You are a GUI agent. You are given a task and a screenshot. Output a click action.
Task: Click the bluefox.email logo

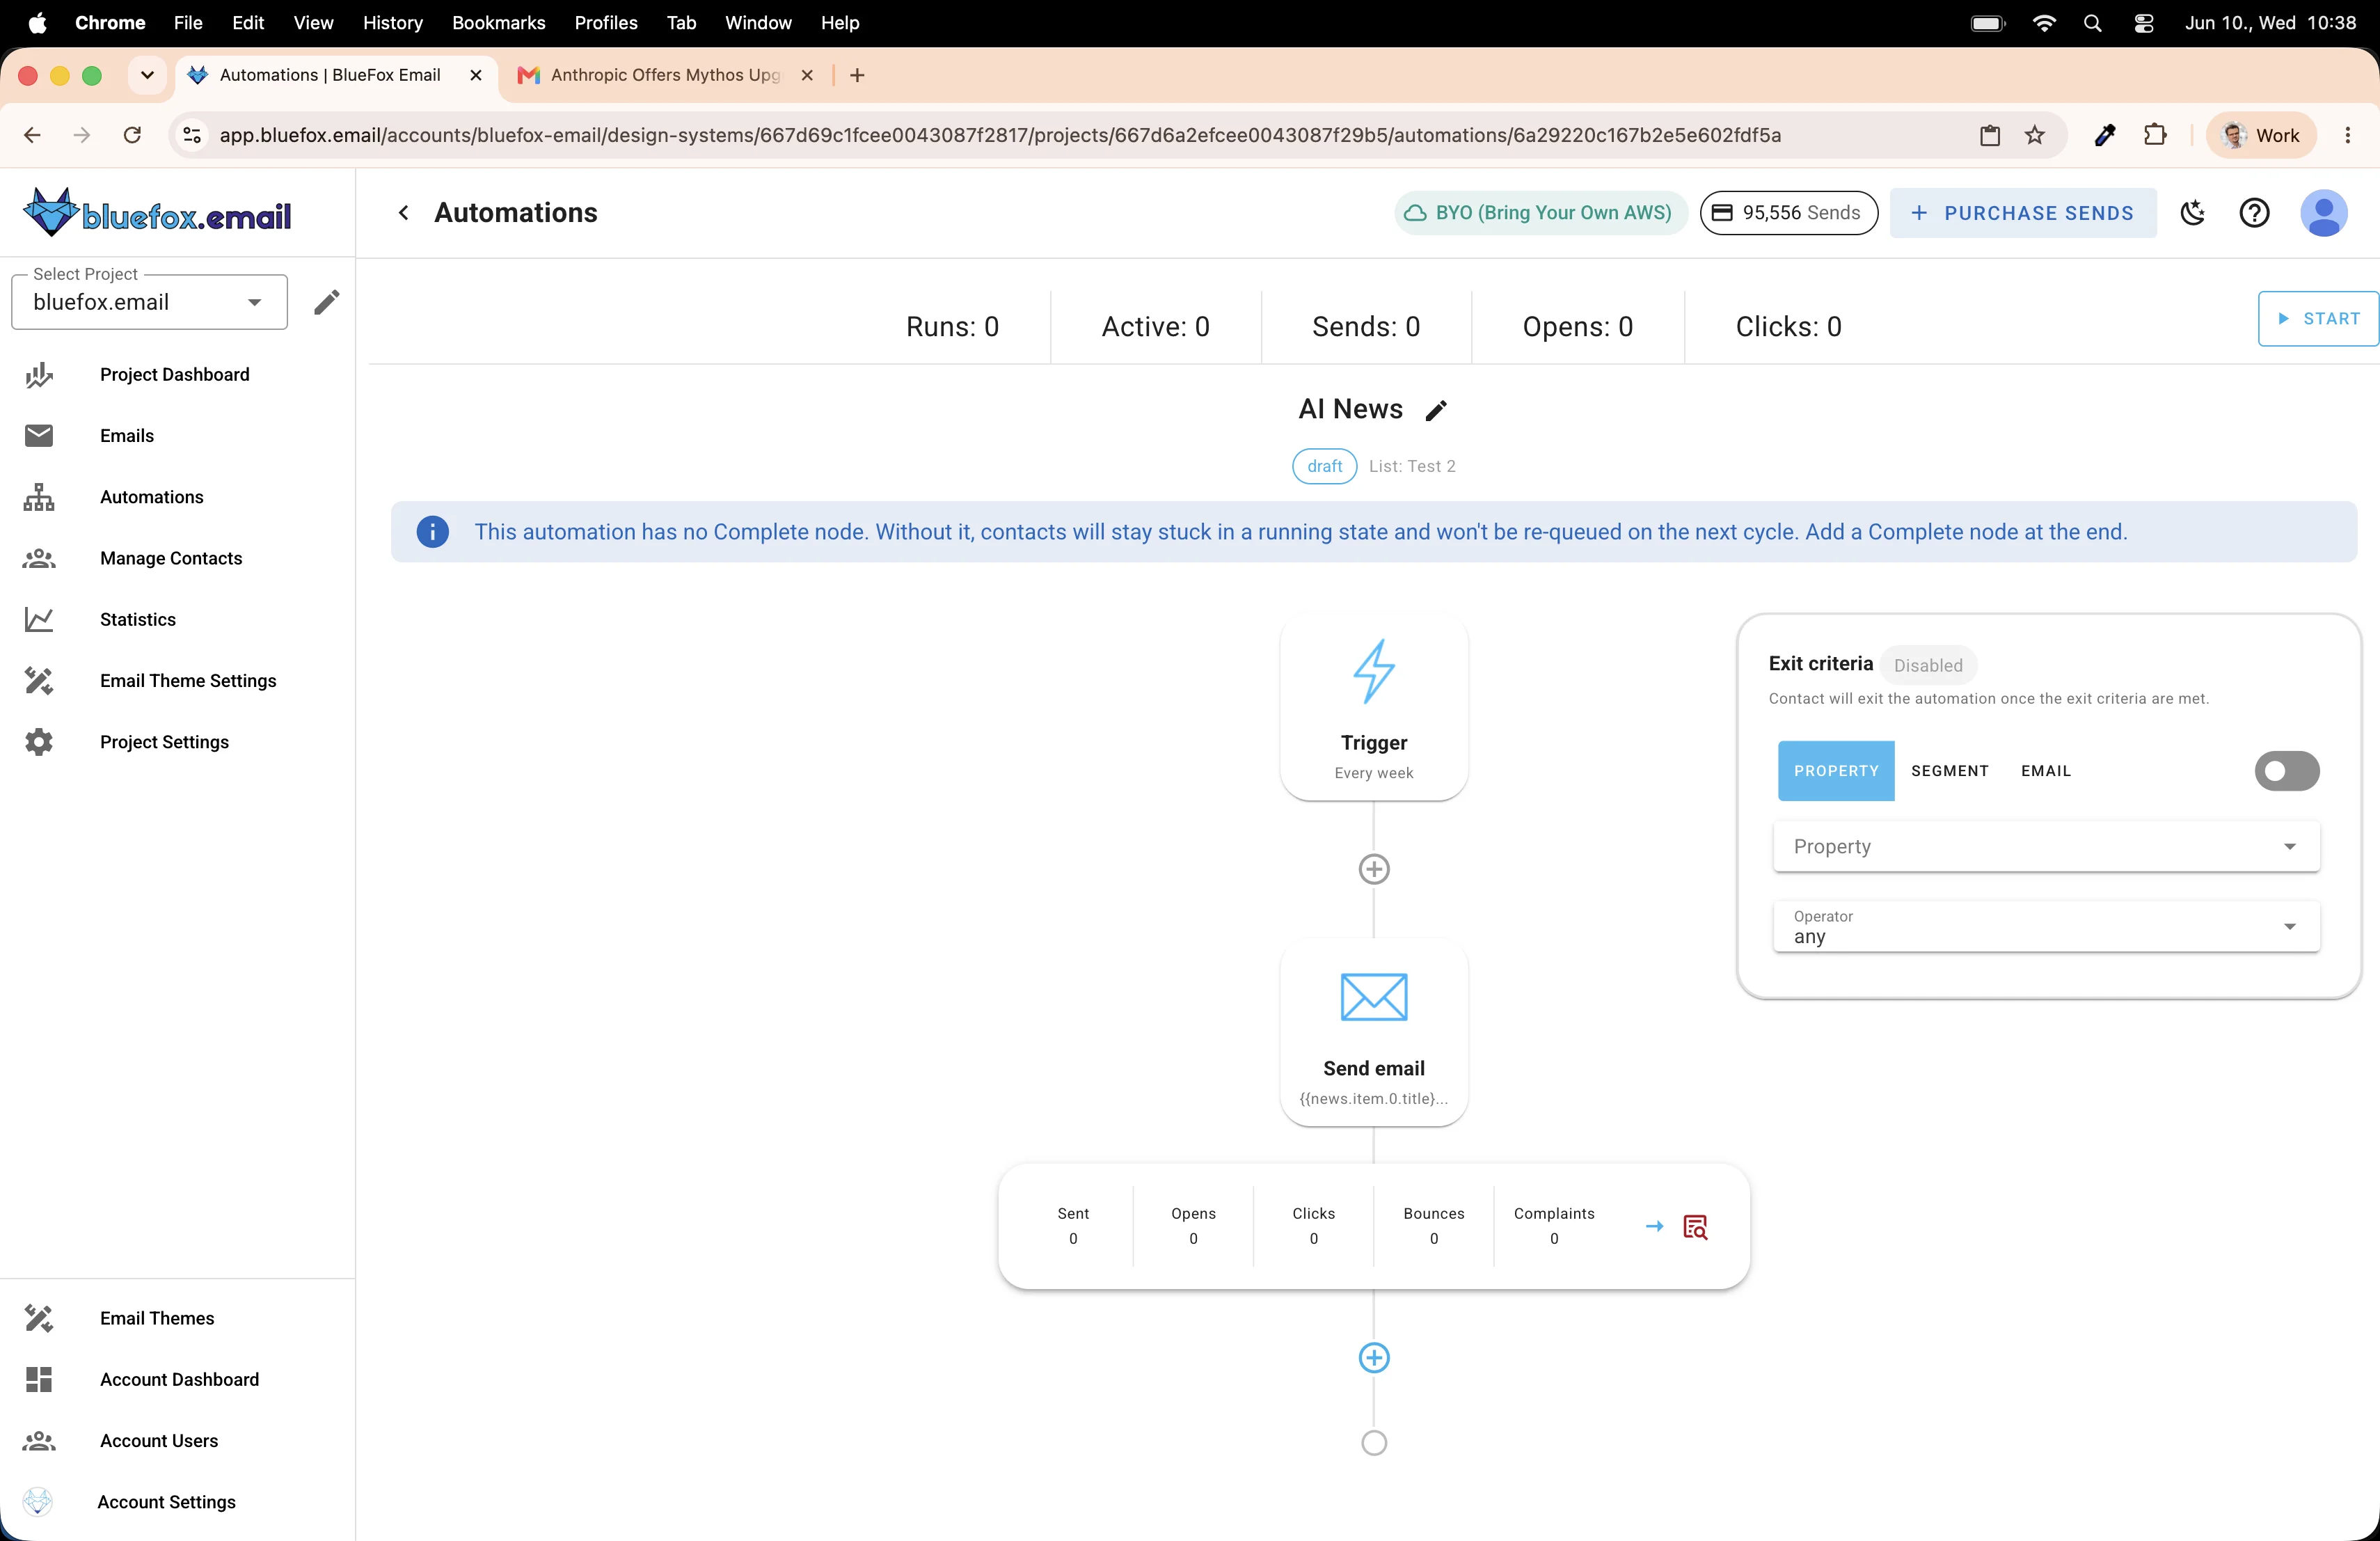(158, 213)
